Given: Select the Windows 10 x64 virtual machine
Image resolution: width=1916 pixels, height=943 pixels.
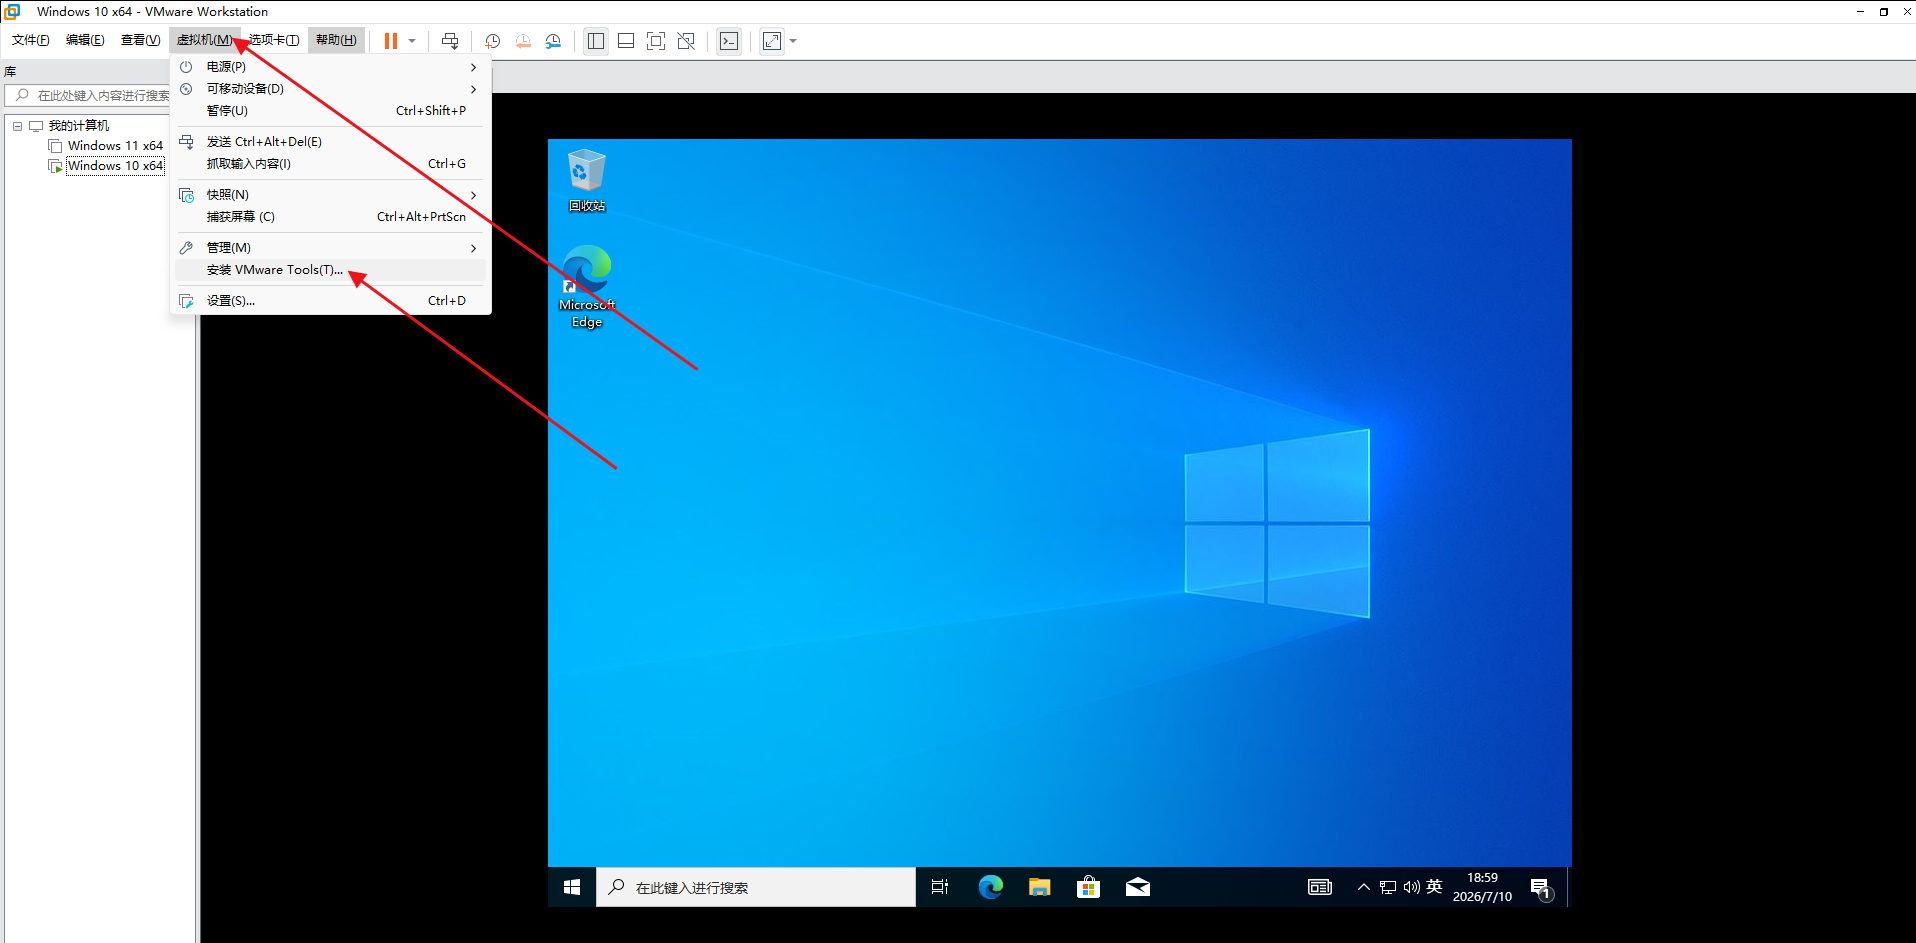Looking at the screenshot, I should [x=115, y=166].
